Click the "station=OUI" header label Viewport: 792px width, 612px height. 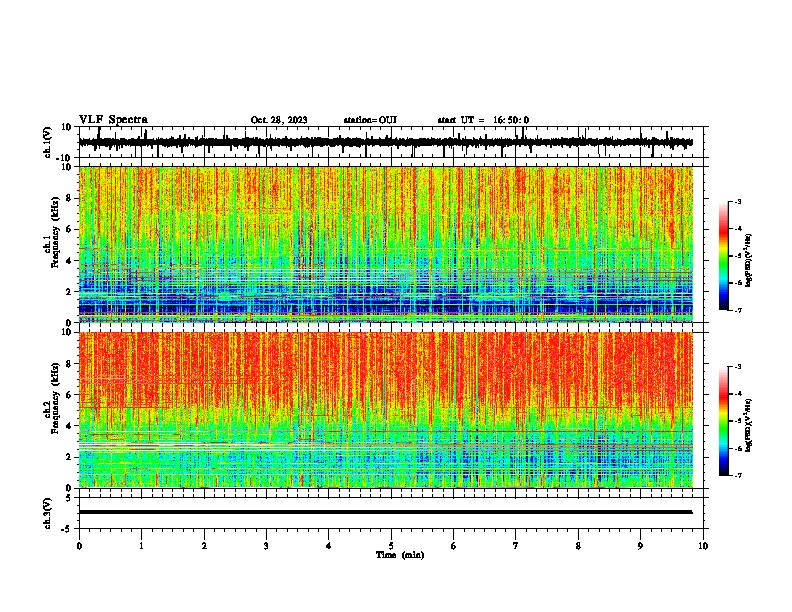point(370,120)
